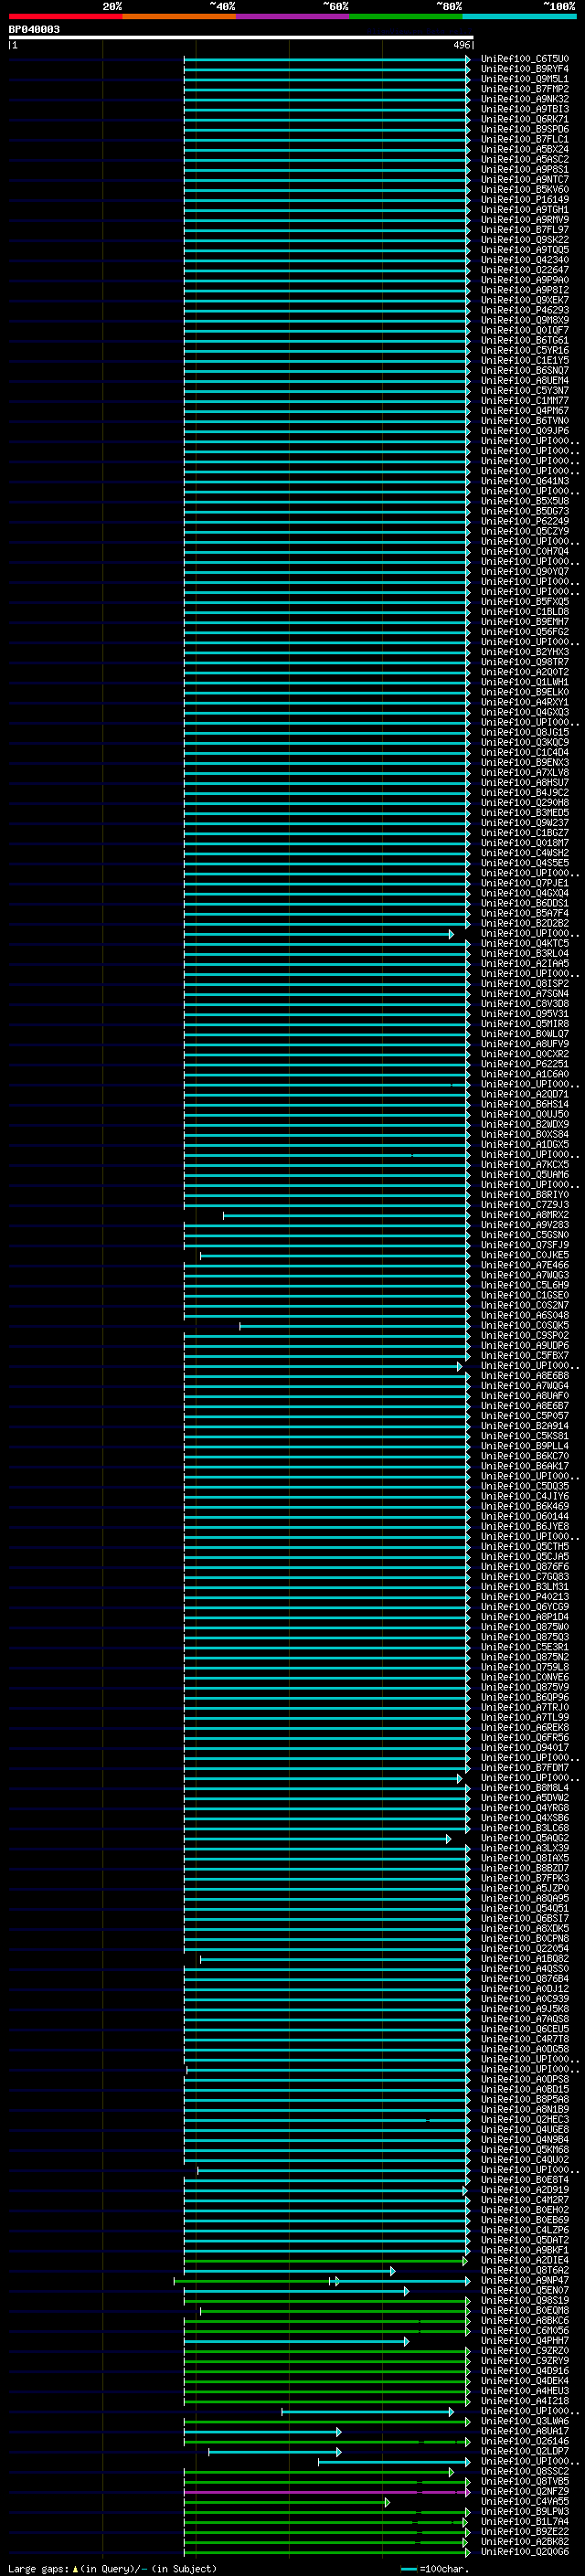Select hit UniRef100_P46293
The width and height of the screenshot is (585, 2576).
[525, 310]
